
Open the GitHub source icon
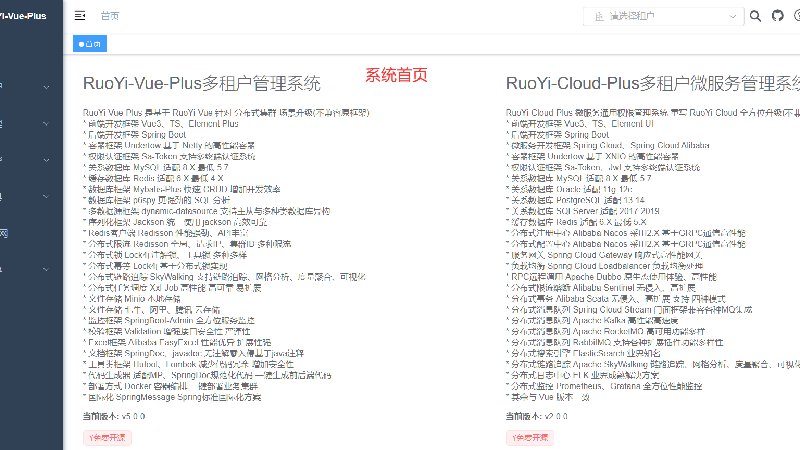pyautogui.click(x=778, y=16)
